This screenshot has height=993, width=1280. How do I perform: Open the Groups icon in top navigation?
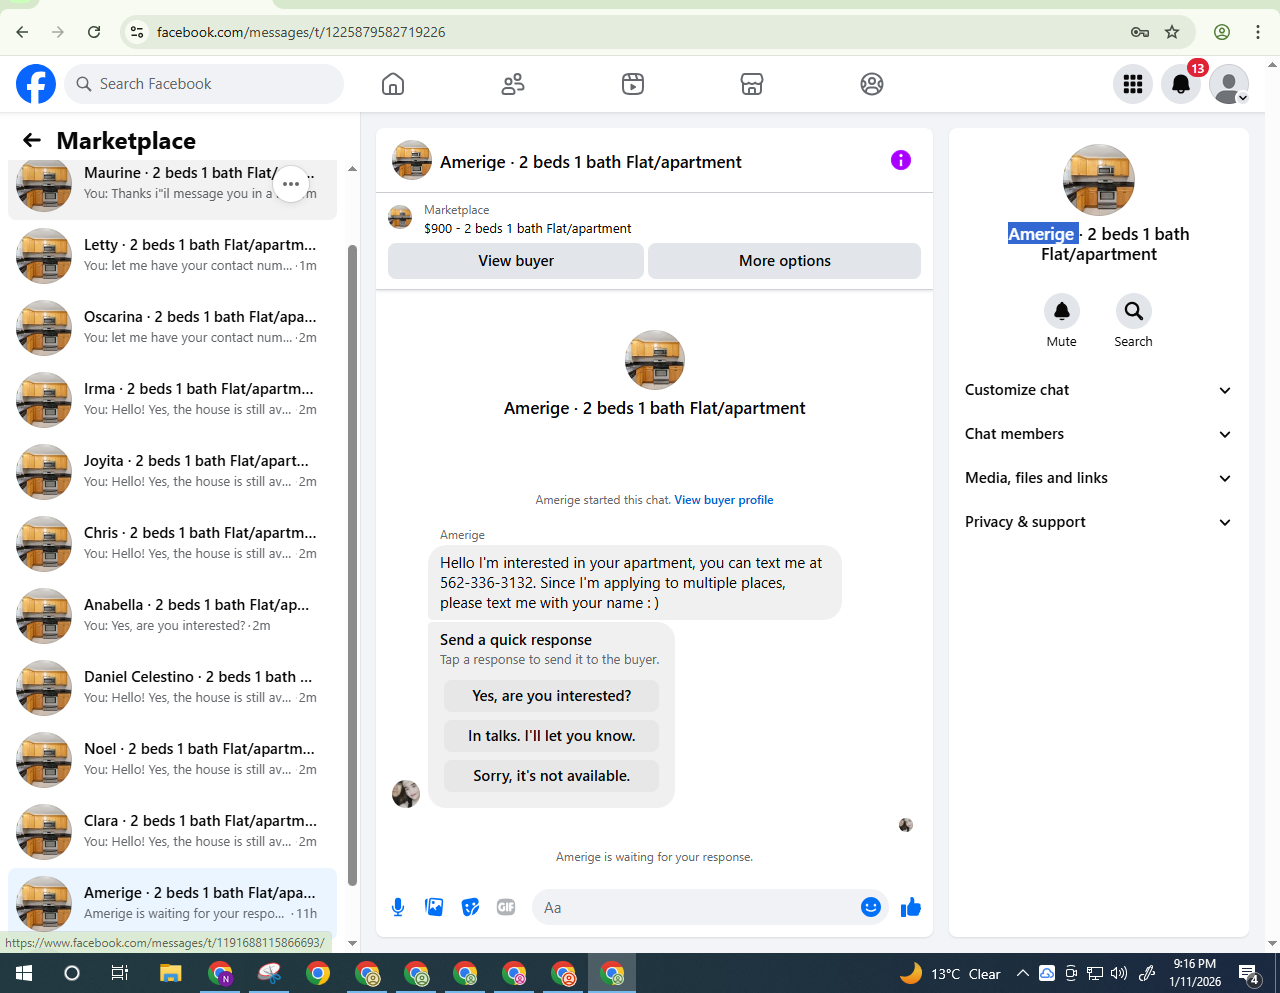point(872,84)
